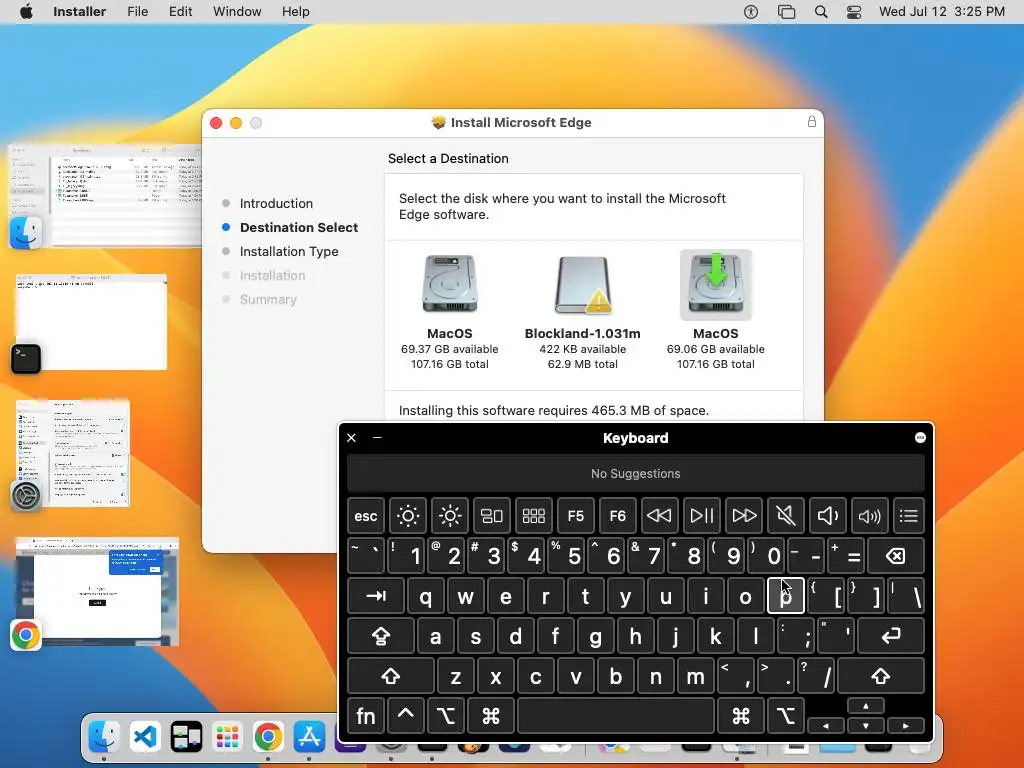Screen dimensions: 1024x768
Task: Tap the right shift key
Action: tap(880, 676)
